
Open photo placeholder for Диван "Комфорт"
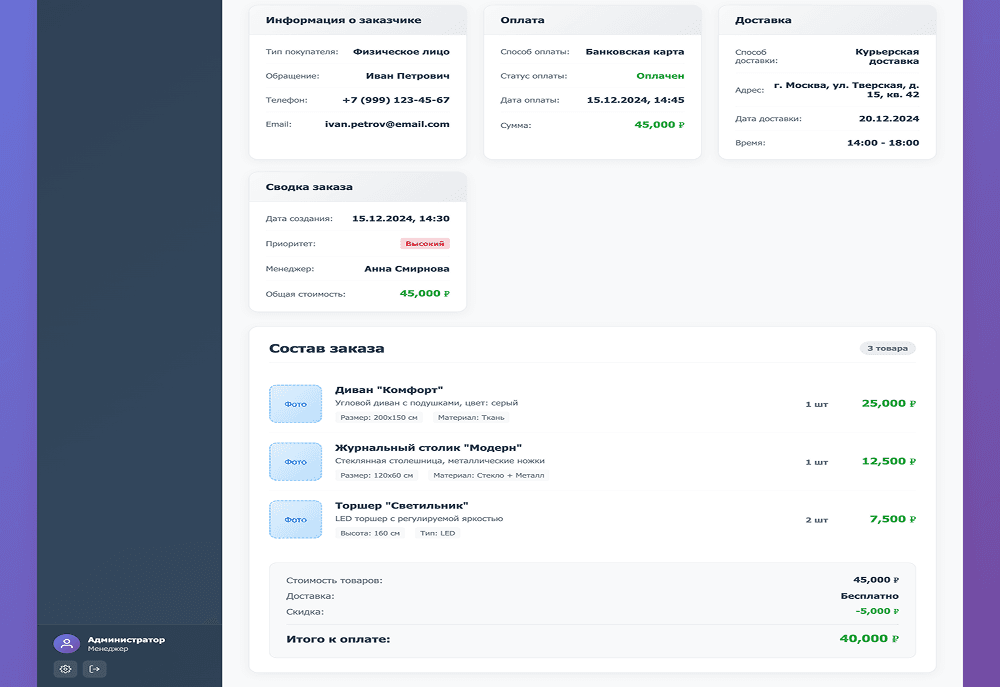pos(295,404)
